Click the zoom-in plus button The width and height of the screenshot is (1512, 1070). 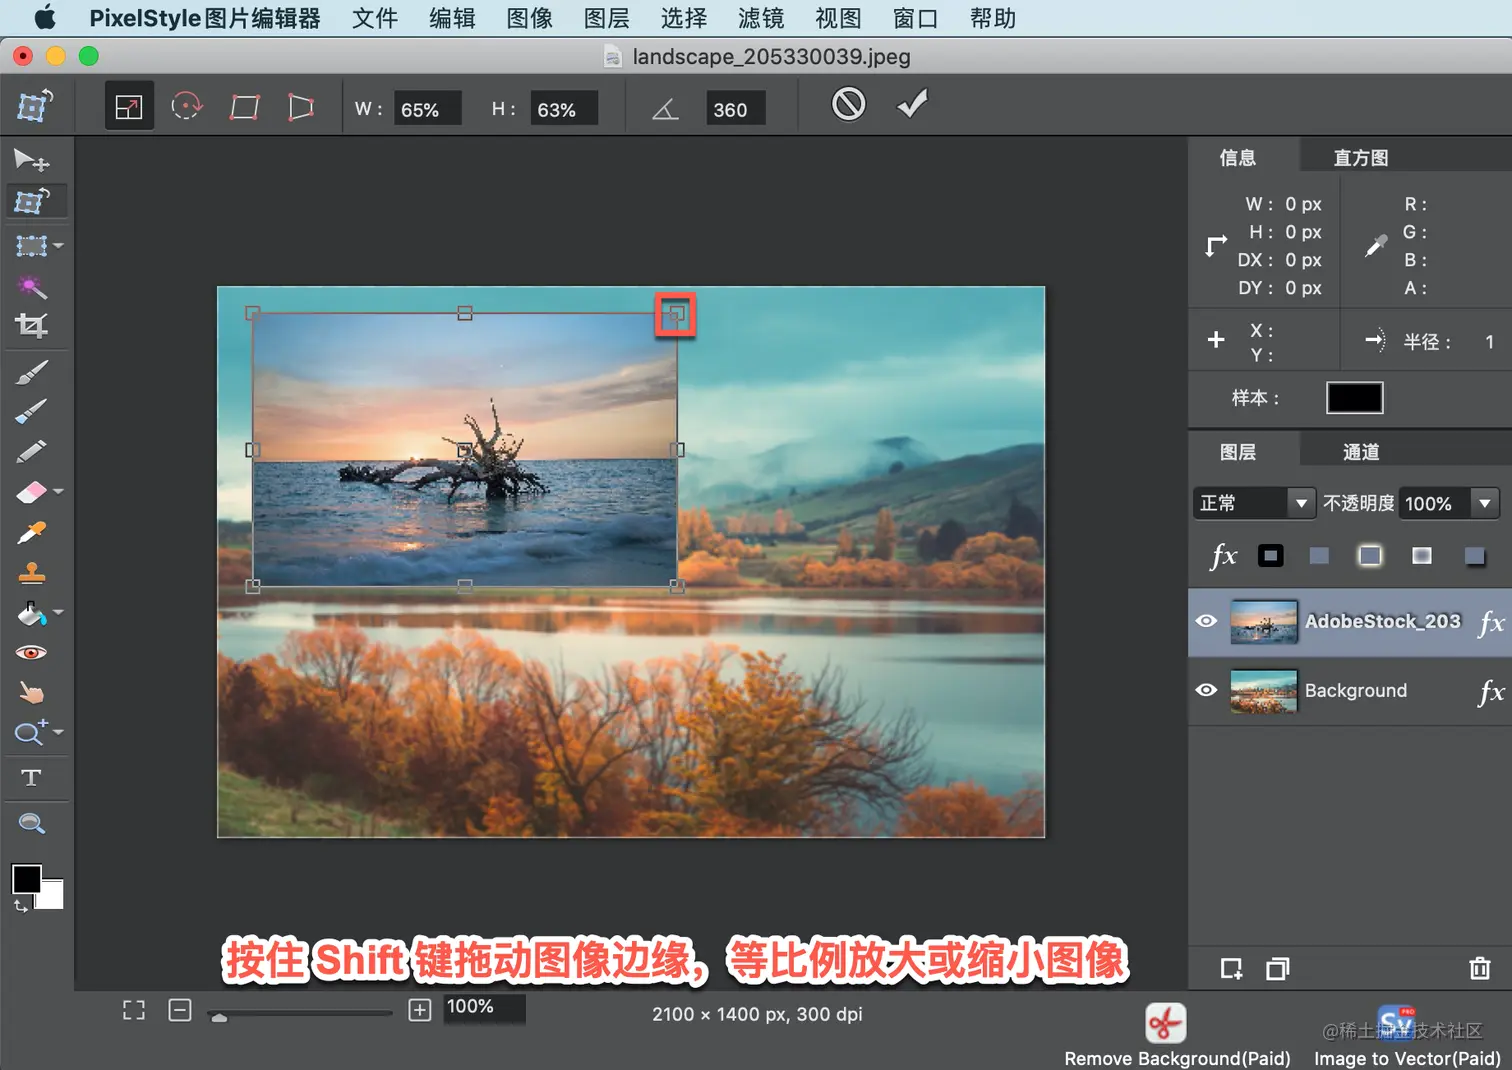click(420, 1010)
